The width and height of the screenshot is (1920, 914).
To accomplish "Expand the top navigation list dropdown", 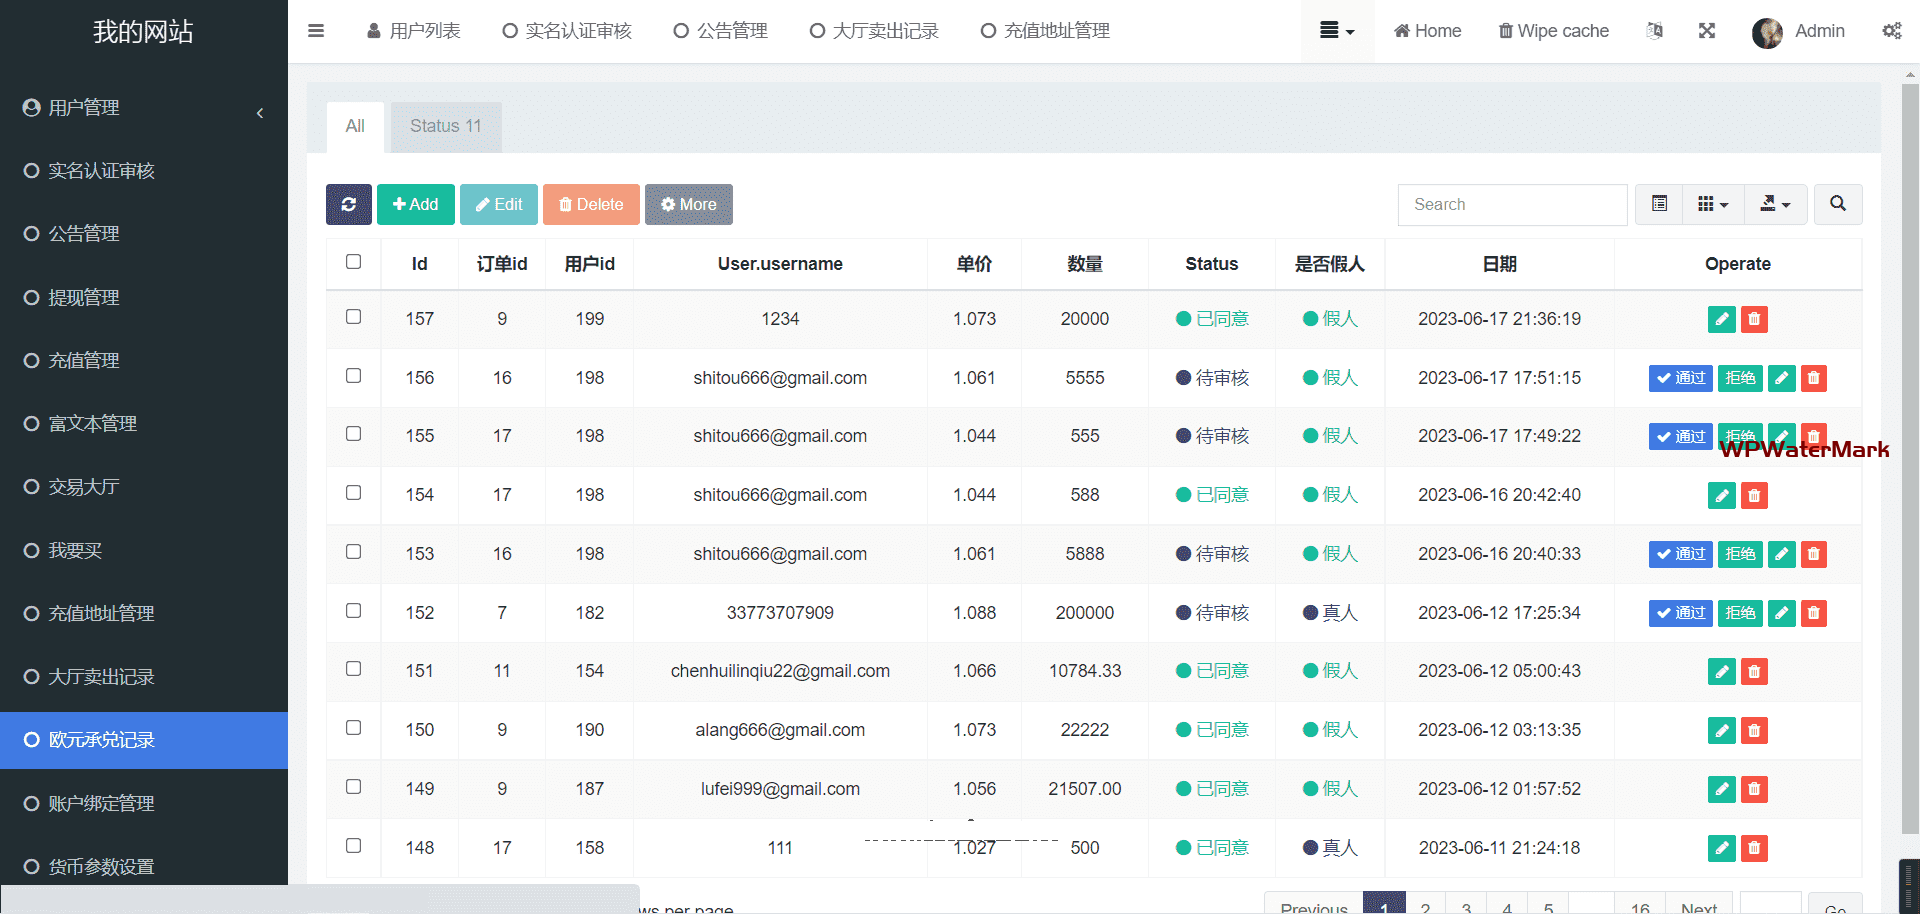I will [1336, 31].
